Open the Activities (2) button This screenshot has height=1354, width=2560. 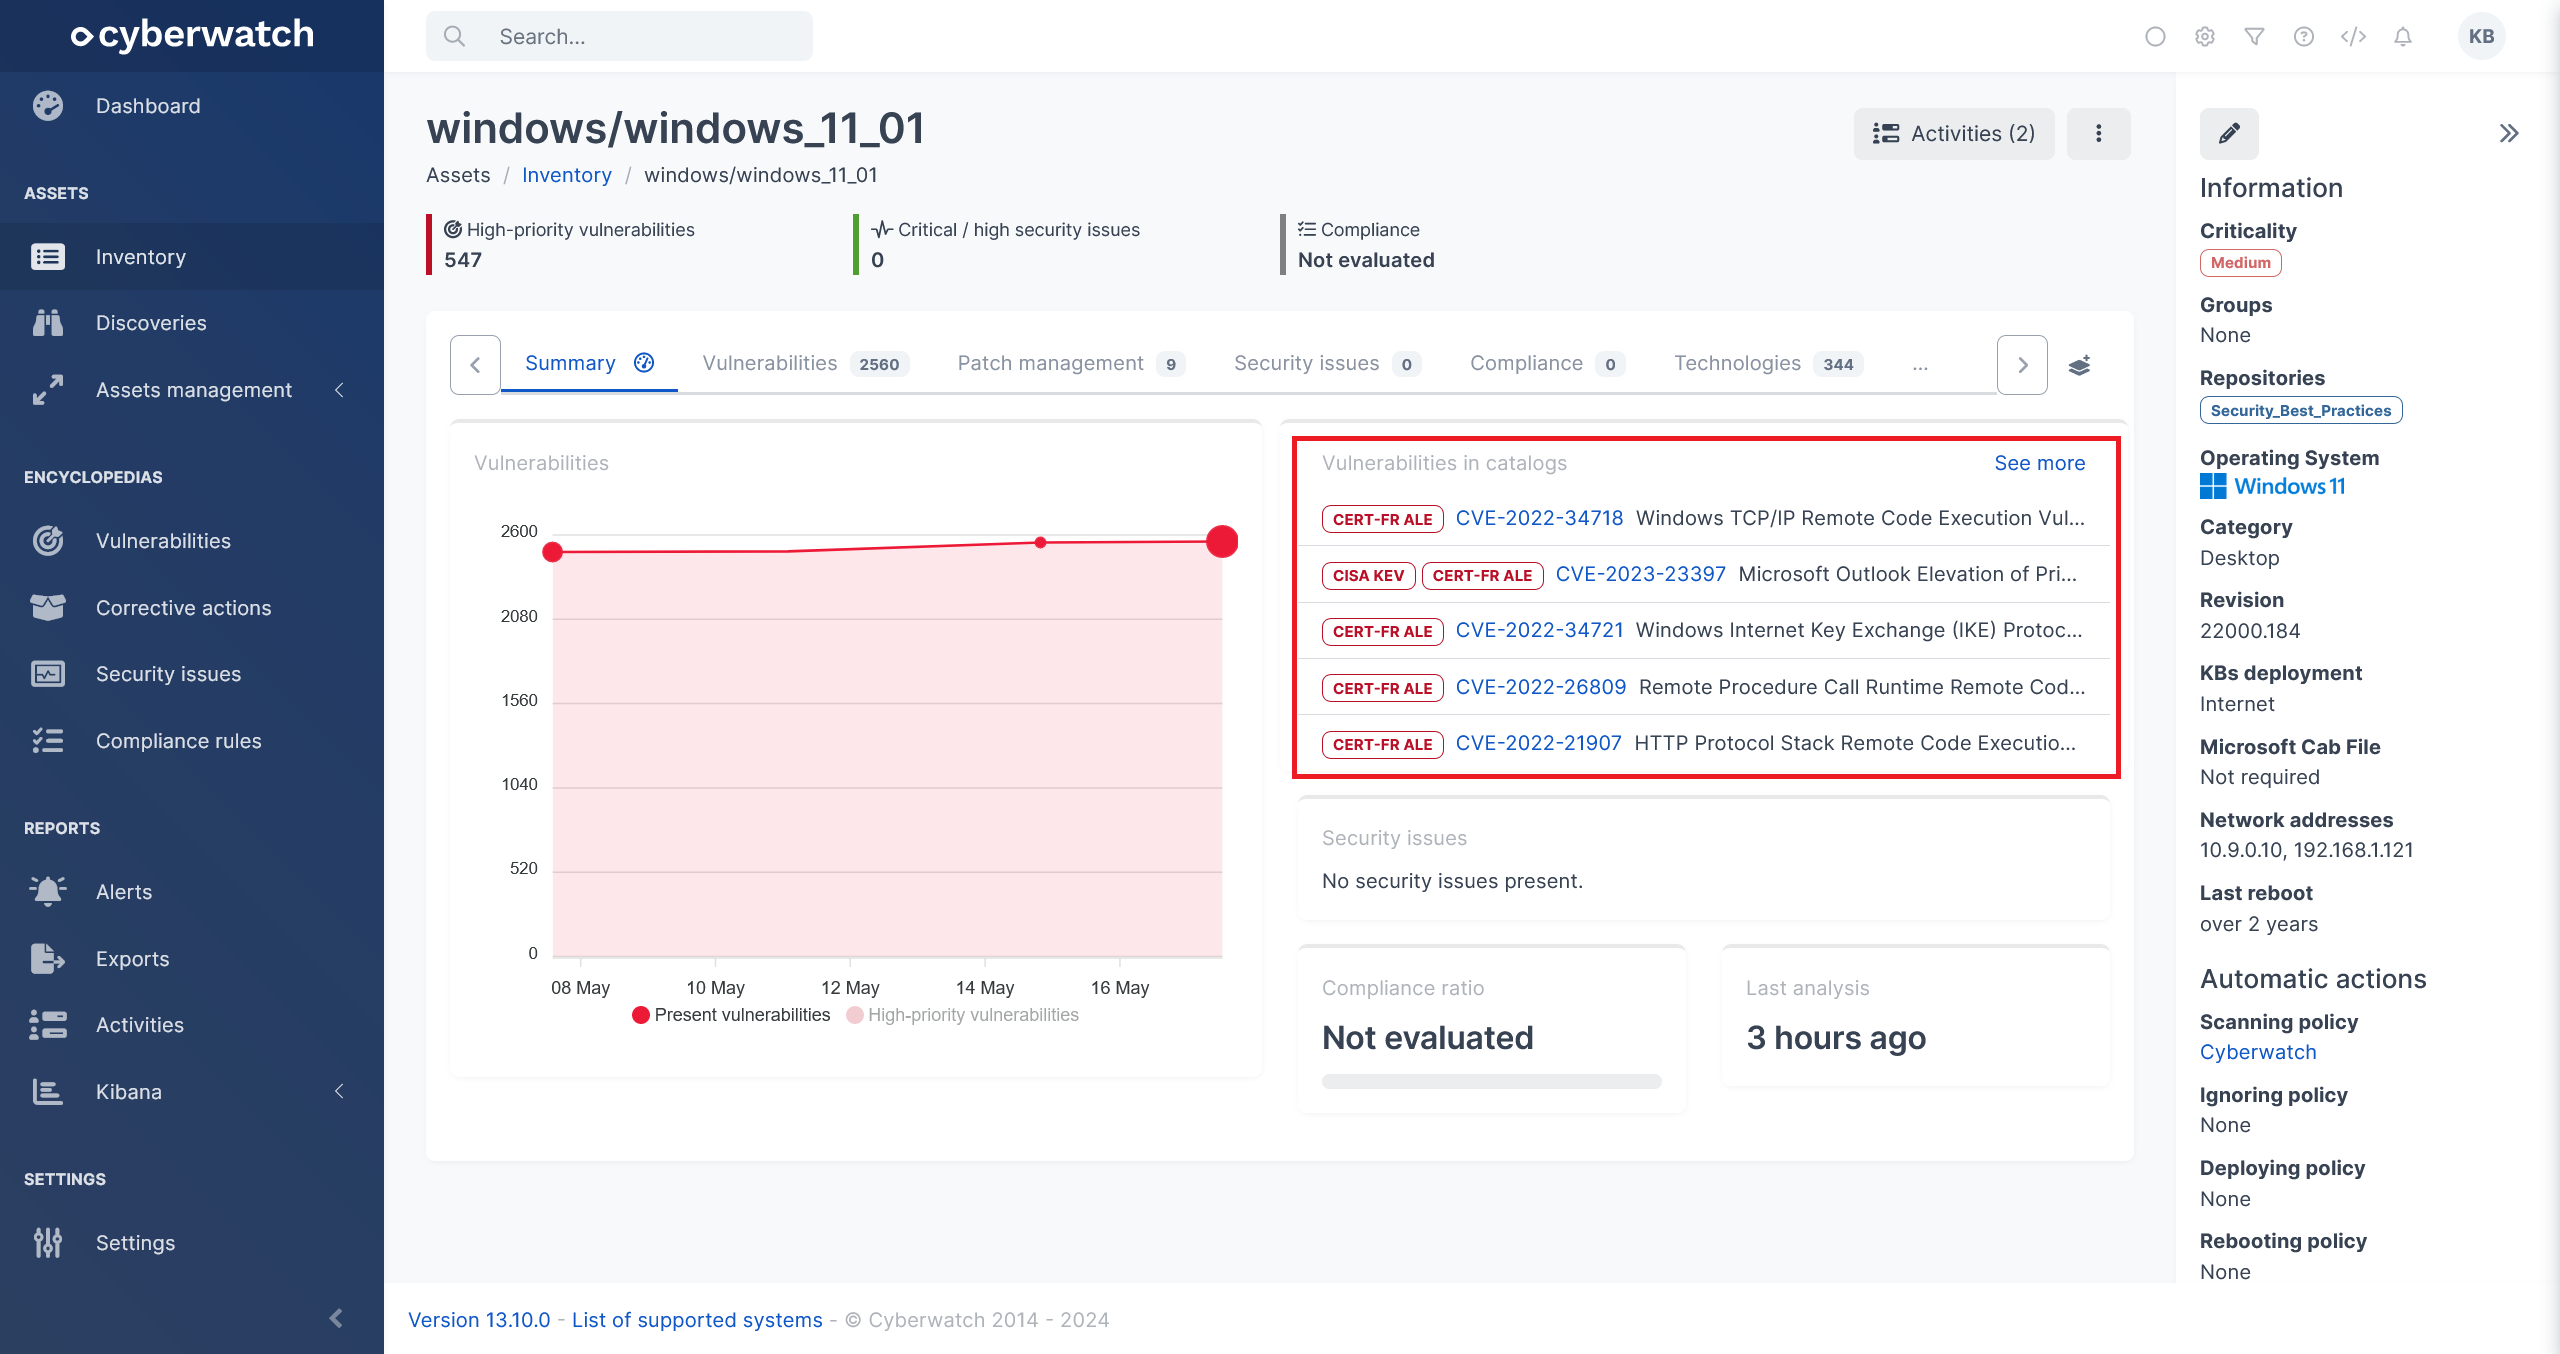pos(1954,133)
